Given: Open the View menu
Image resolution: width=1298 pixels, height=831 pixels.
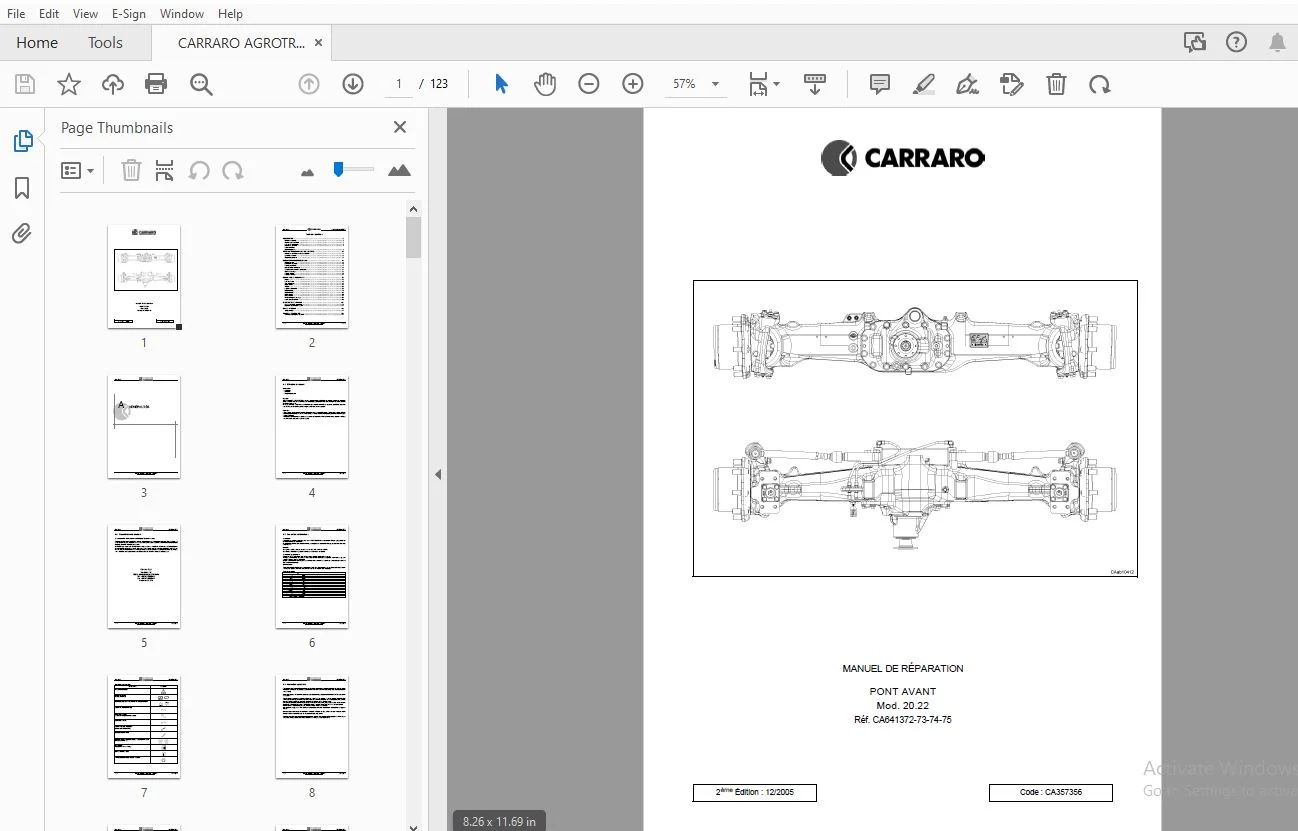Looking at the screenshot, I should (x=86, y=13).
